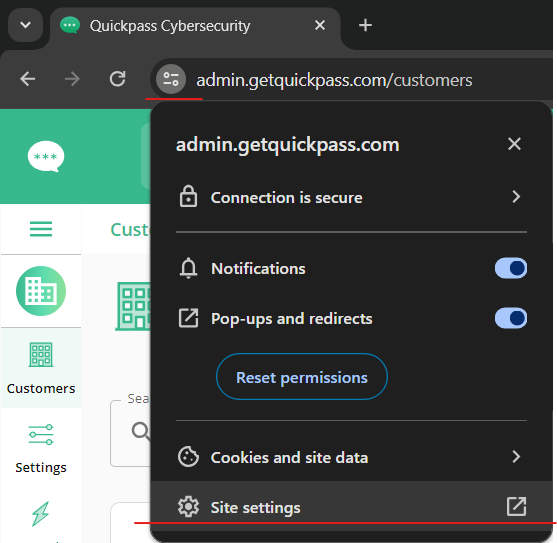Screen dimensions: 557x543
Task: Click the lock icon beside Connection is secure
Action: [x=188, y=196]
